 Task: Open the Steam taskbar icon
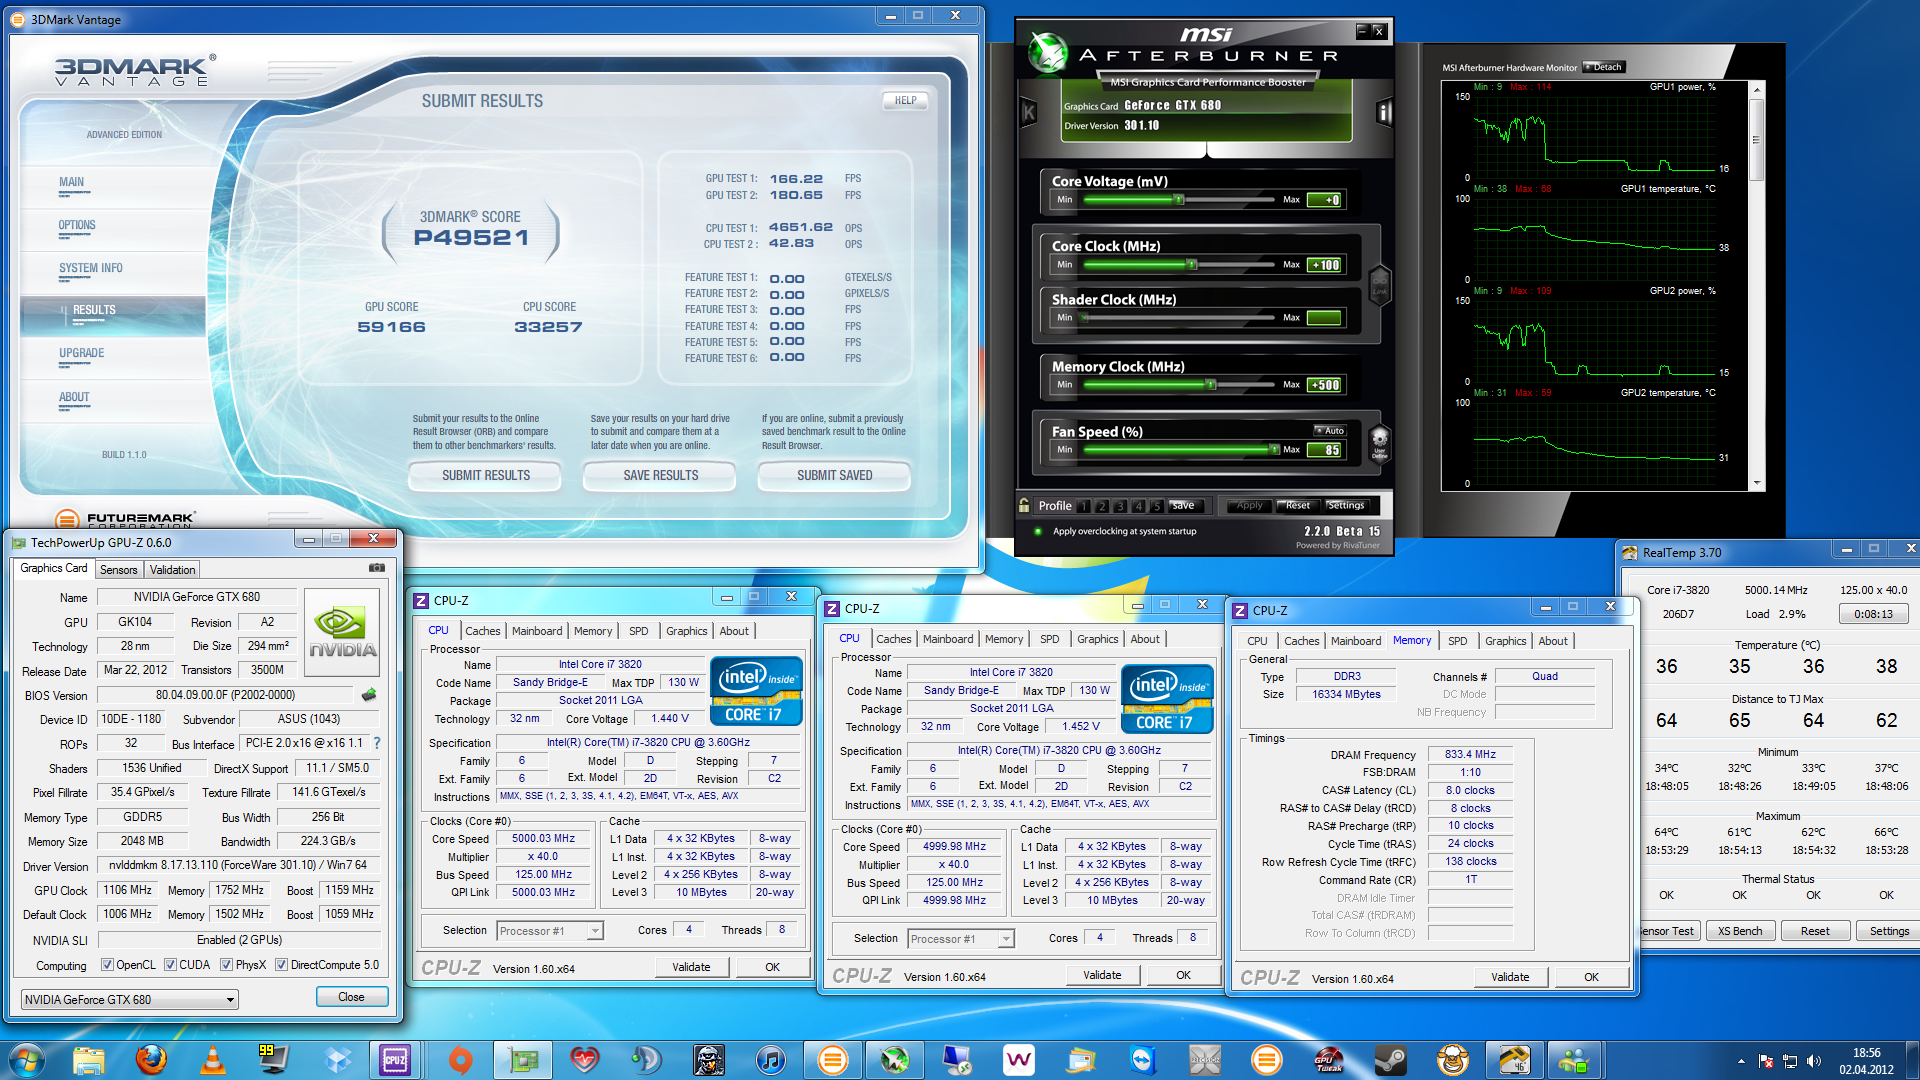coord(1390,1060)
